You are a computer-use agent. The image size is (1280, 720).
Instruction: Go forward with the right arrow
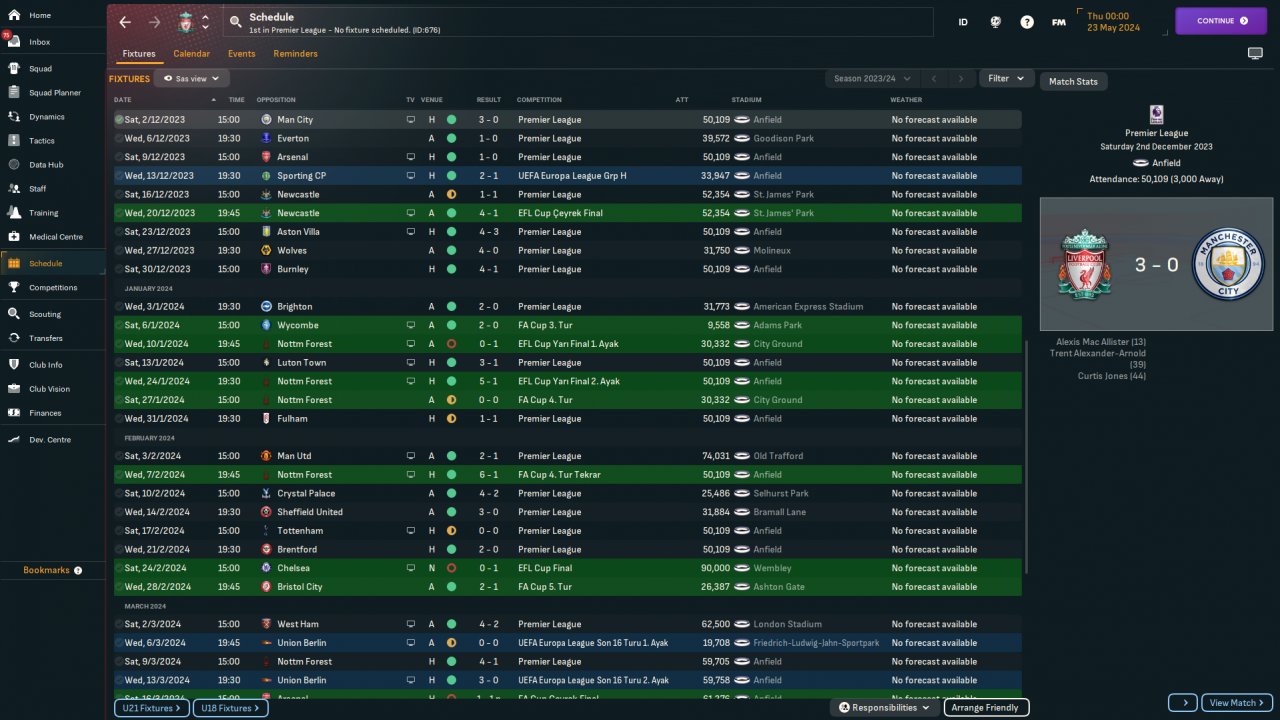coord(154,22)
